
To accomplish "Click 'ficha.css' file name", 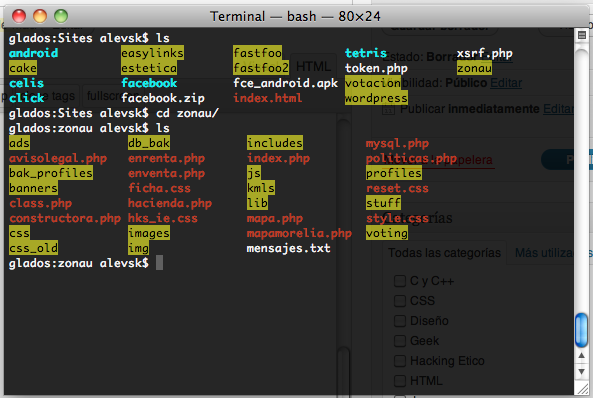I will (159, 188).
